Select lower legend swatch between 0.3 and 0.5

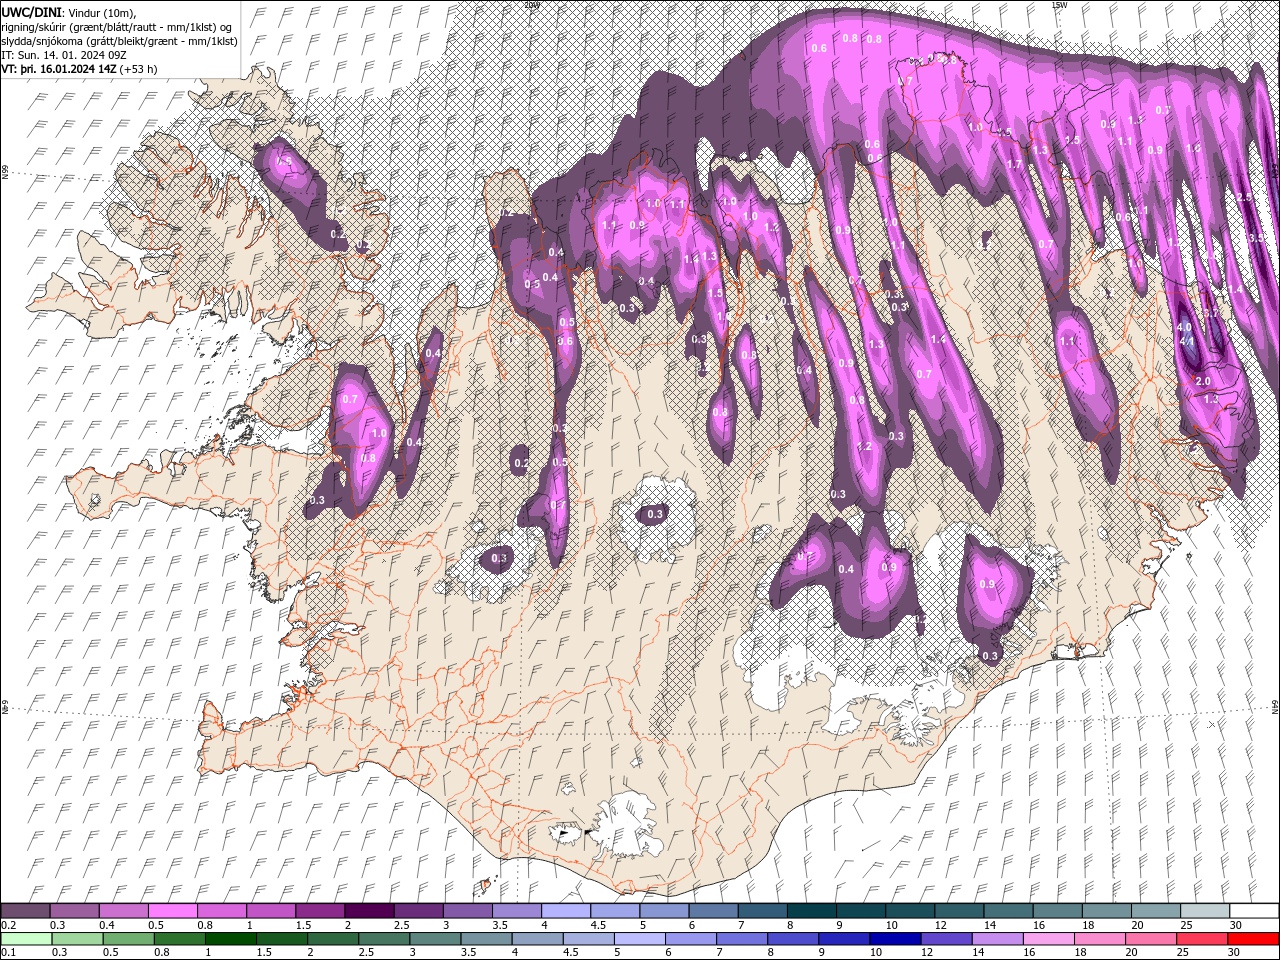(x=77, y=939)
